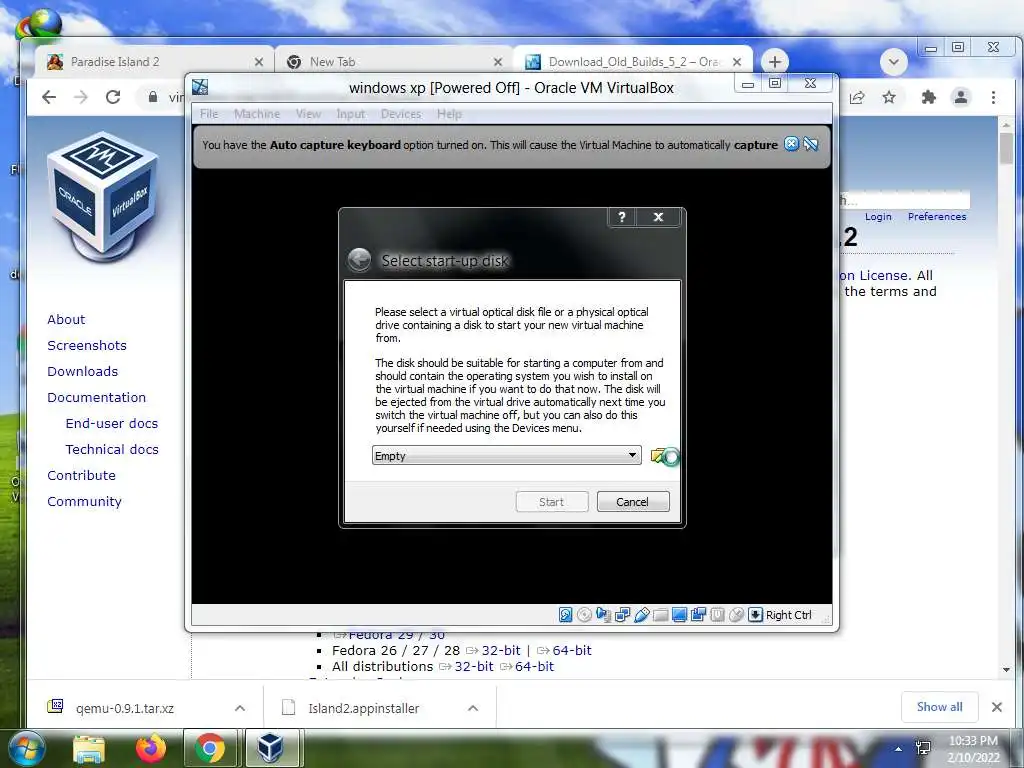Screen dimensions: 1024x768
Task: Open the View menu
Action: point(308,114)
